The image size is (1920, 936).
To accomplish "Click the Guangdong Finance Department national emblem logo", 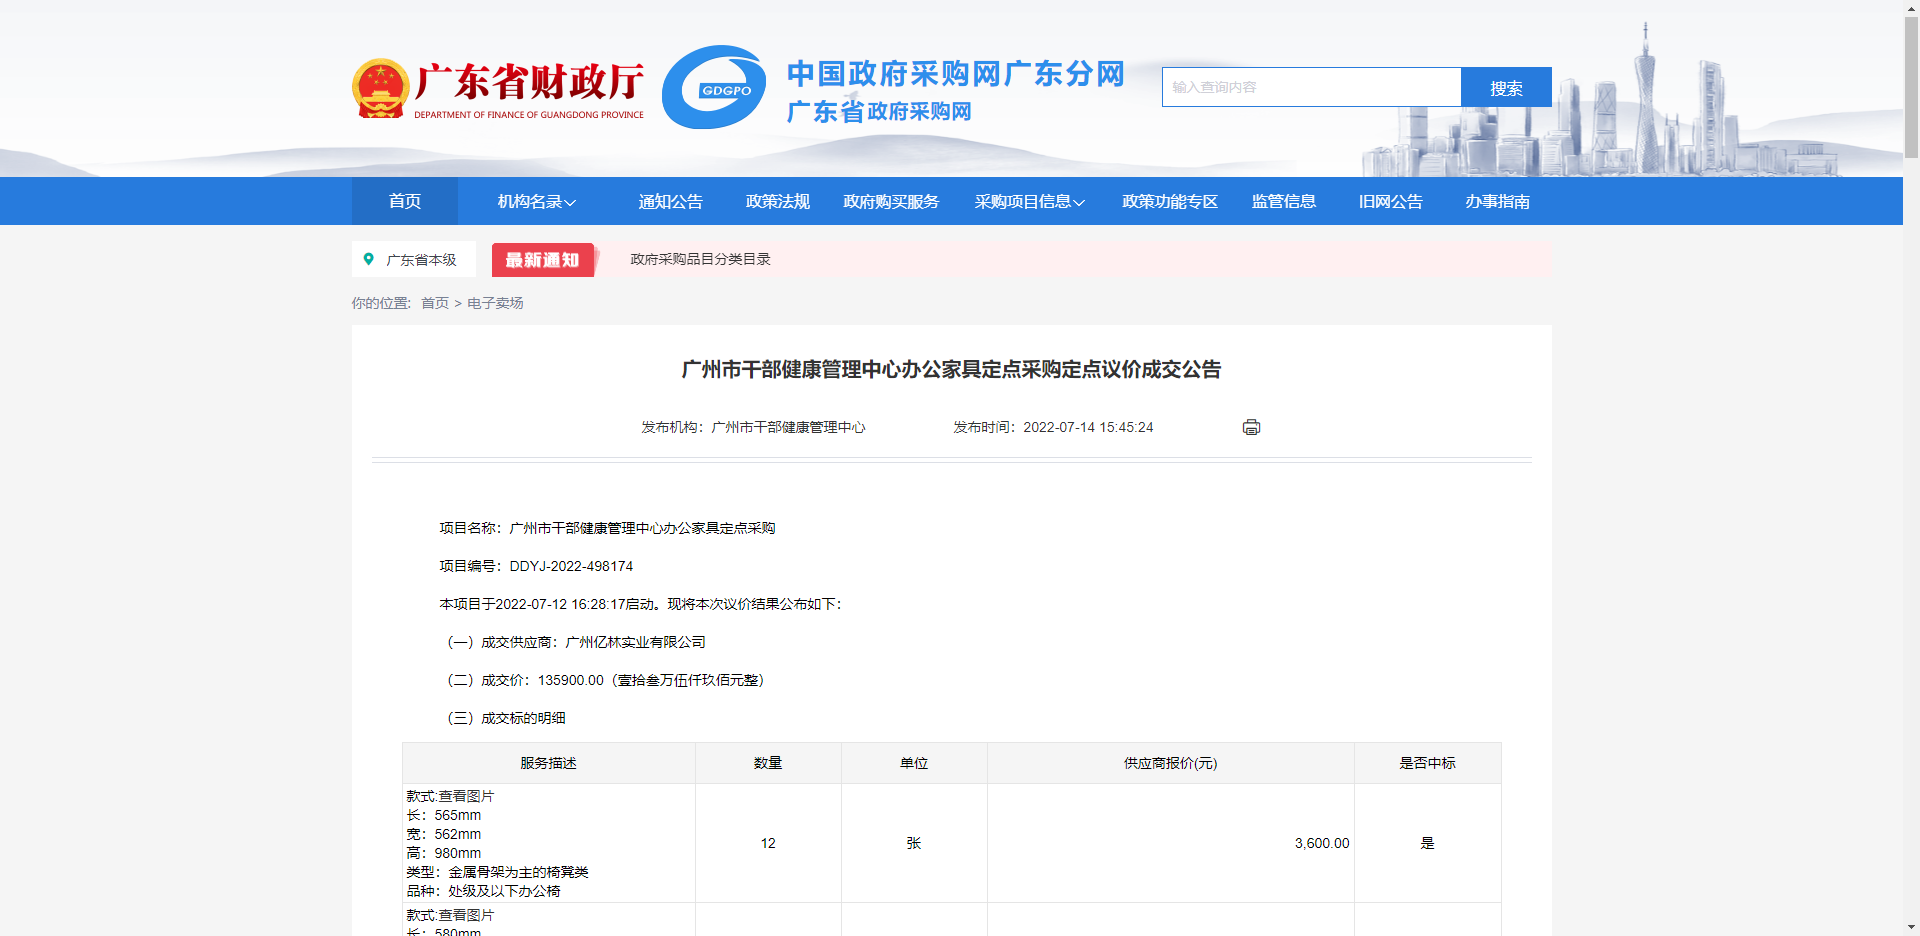I will click(380, 88).
